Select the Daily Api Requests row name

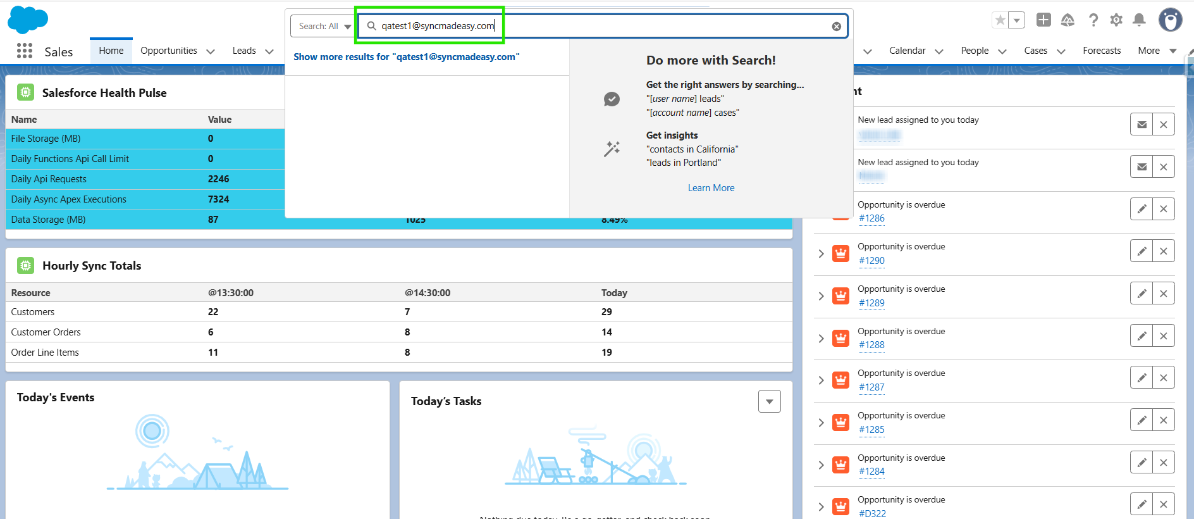tap(49, 179)
